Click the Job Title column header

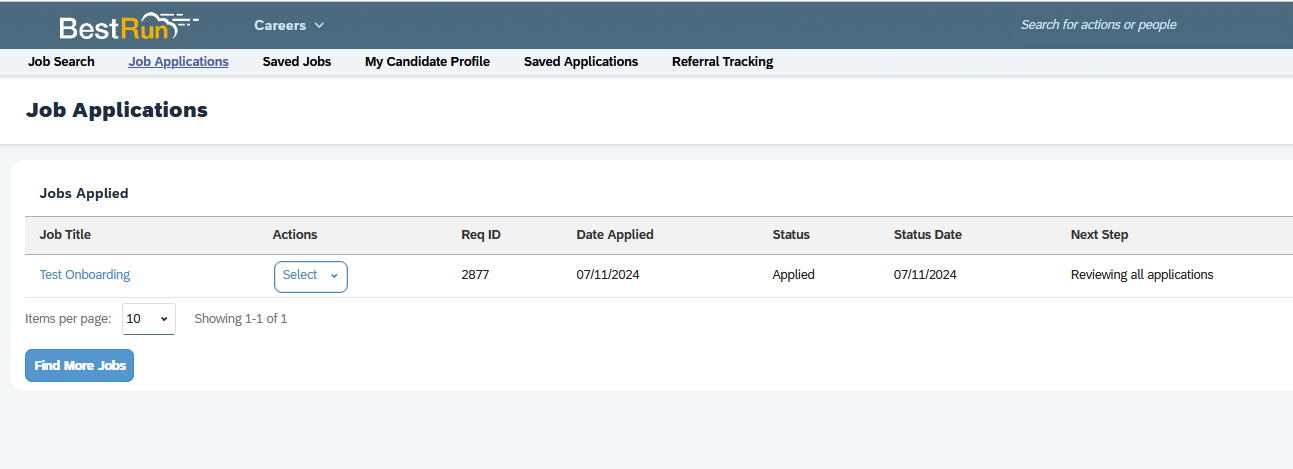65,235
